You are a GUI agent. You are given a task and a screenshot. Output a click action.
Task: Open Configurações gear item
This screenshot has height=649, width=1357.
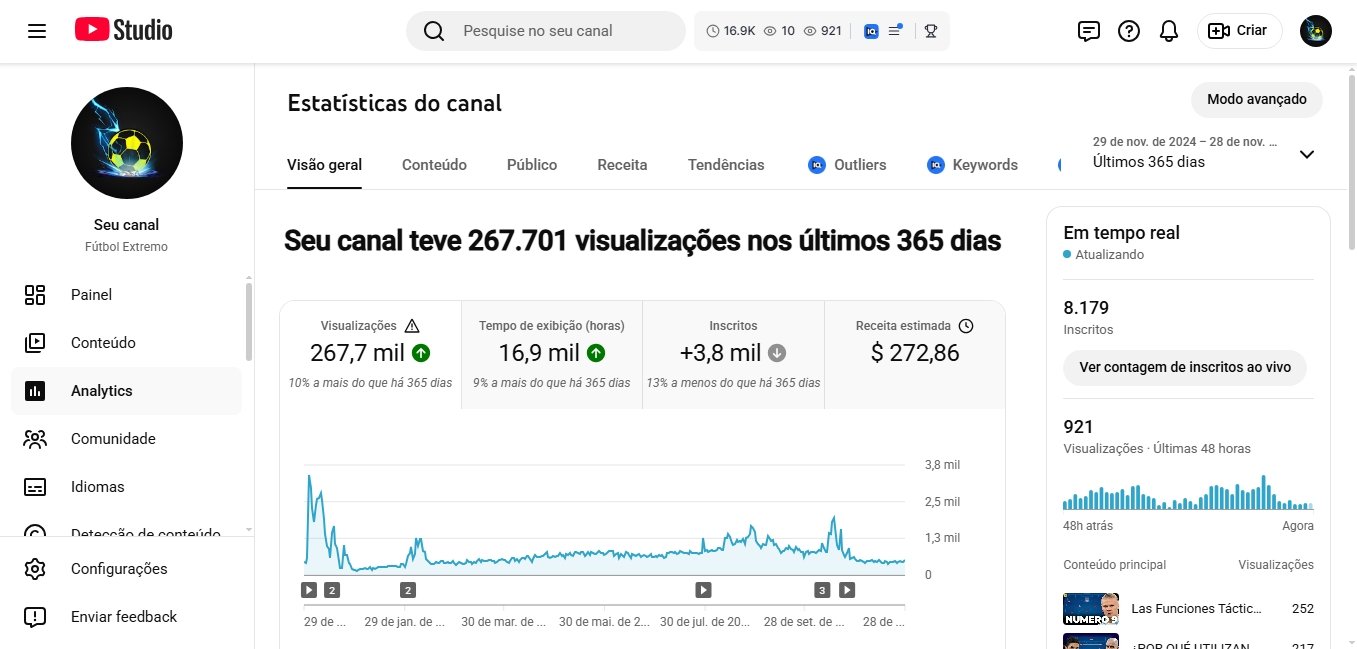pyautogui.click(x=126, y=569)
